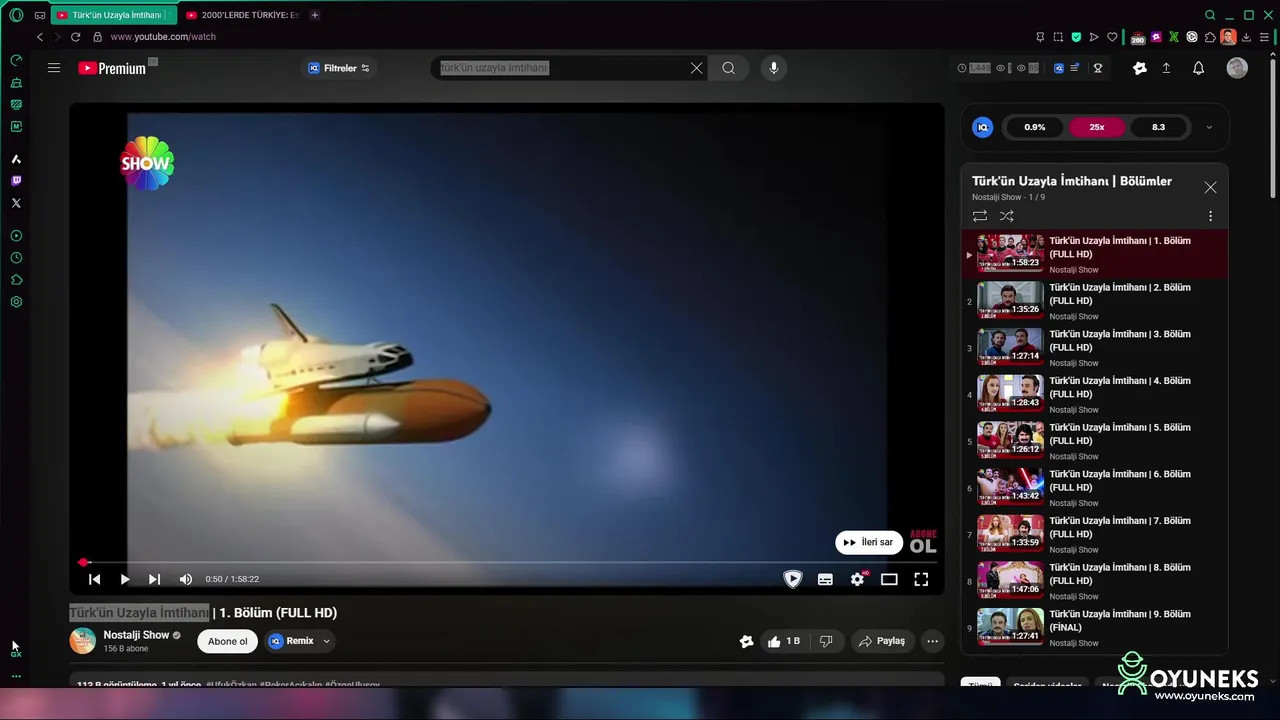The width and height of the screenshot is (1280, 720).
Task: Play the video
Action: [x=125, y=579]
